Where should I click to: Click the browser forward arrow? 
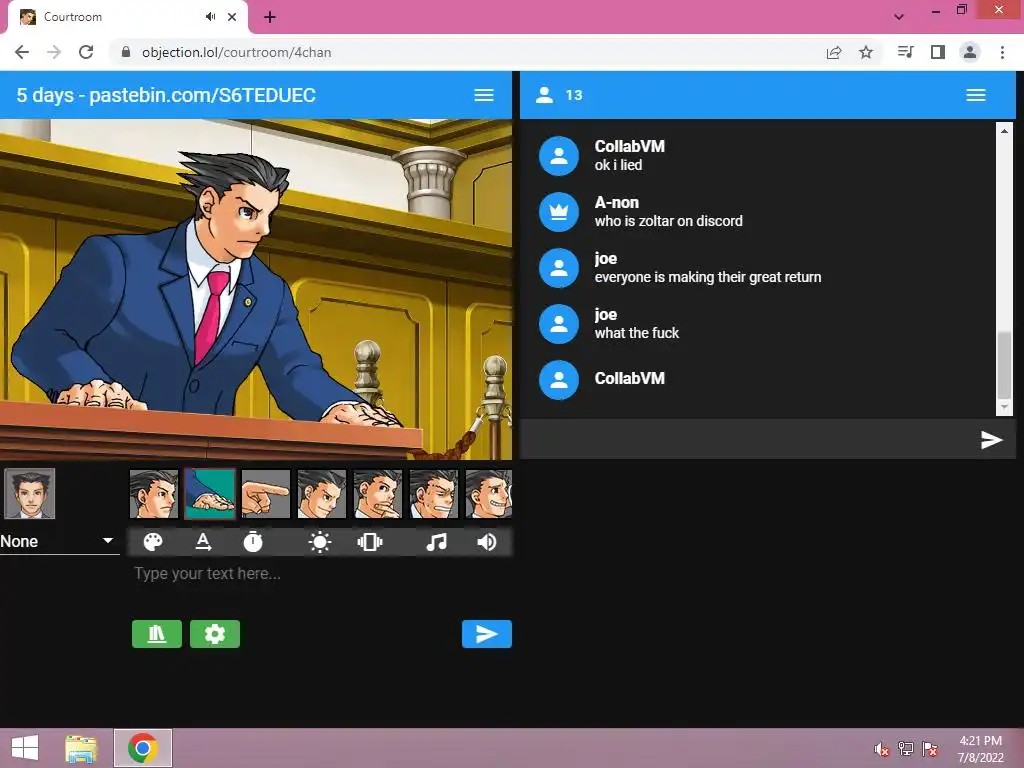(x=54, y=52)
